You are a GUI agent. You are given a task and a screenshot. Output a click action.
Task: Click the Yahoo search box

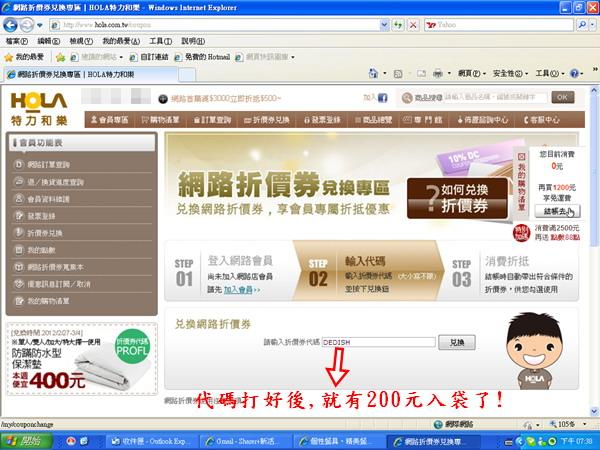pyautogui.click(x=499, y=25)
